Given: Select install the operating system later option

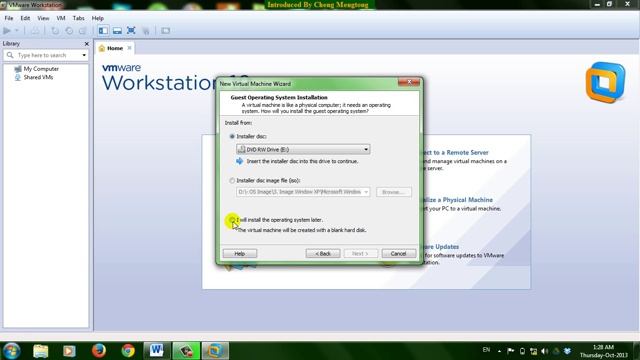Looking at the screenshot, I should [232, 220].
